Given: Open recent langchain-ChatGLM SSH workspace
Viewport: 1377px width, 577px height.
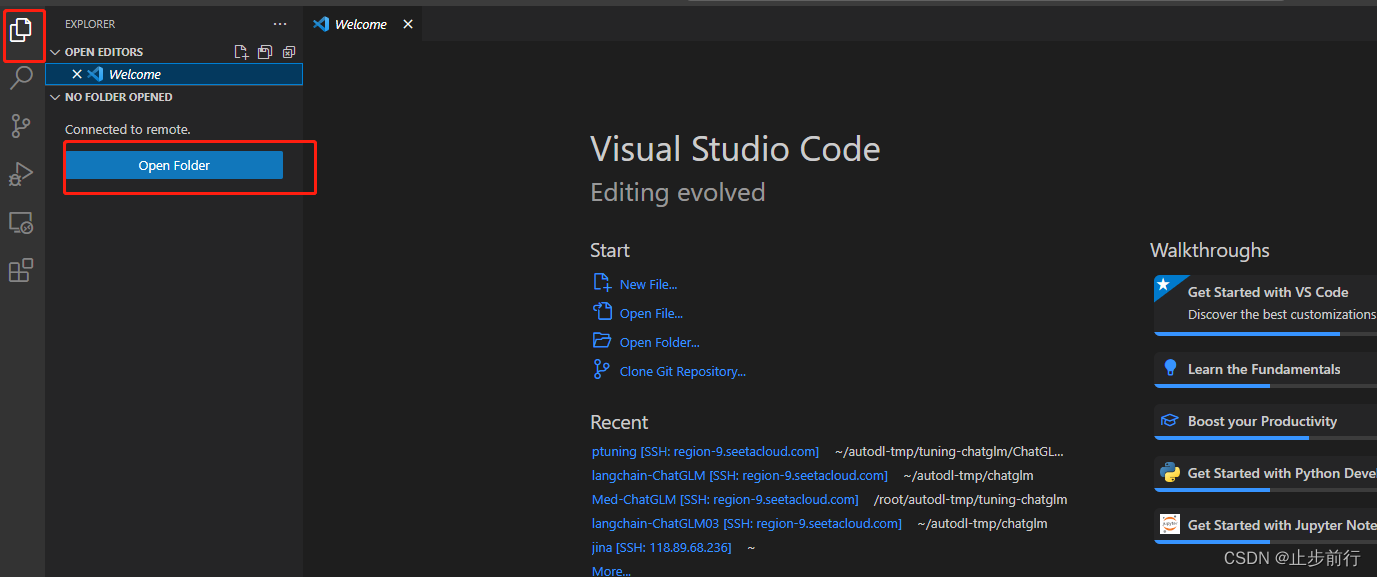Looking at the screenshot, I should (740, 476).
